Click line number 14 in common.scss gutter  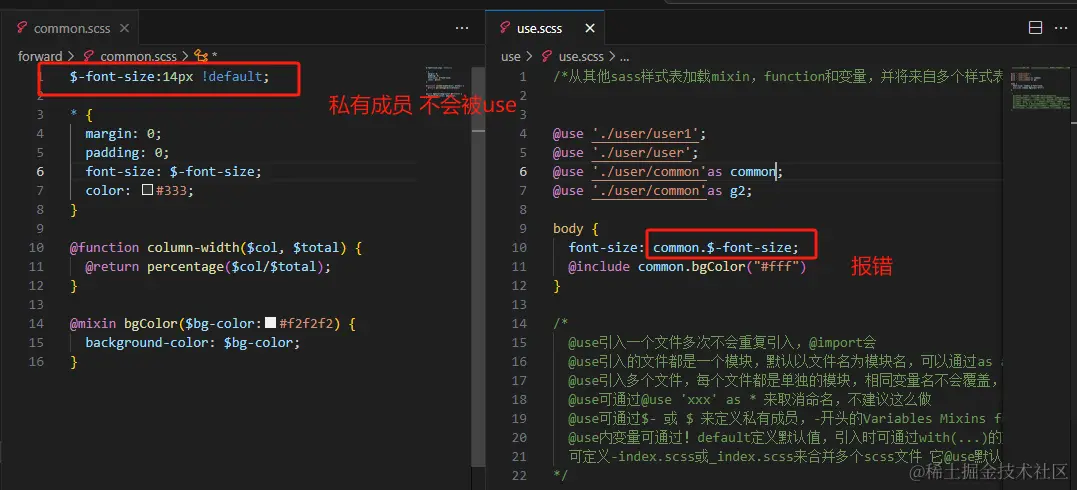pos(36,323)
